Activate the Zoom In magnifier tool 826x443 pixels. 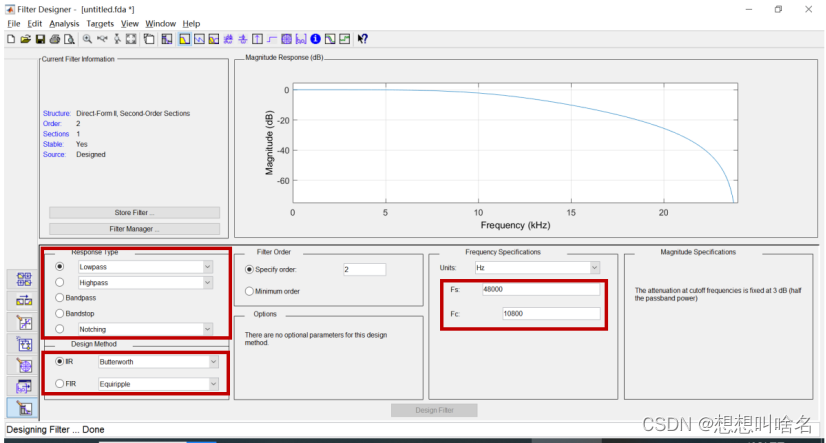pos(87,39)
